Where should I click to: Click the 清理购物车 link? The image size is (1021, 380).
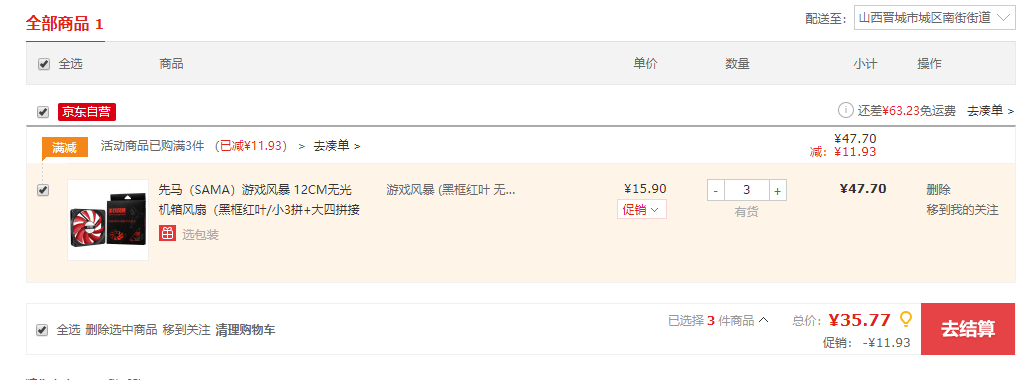coord(245,330)
